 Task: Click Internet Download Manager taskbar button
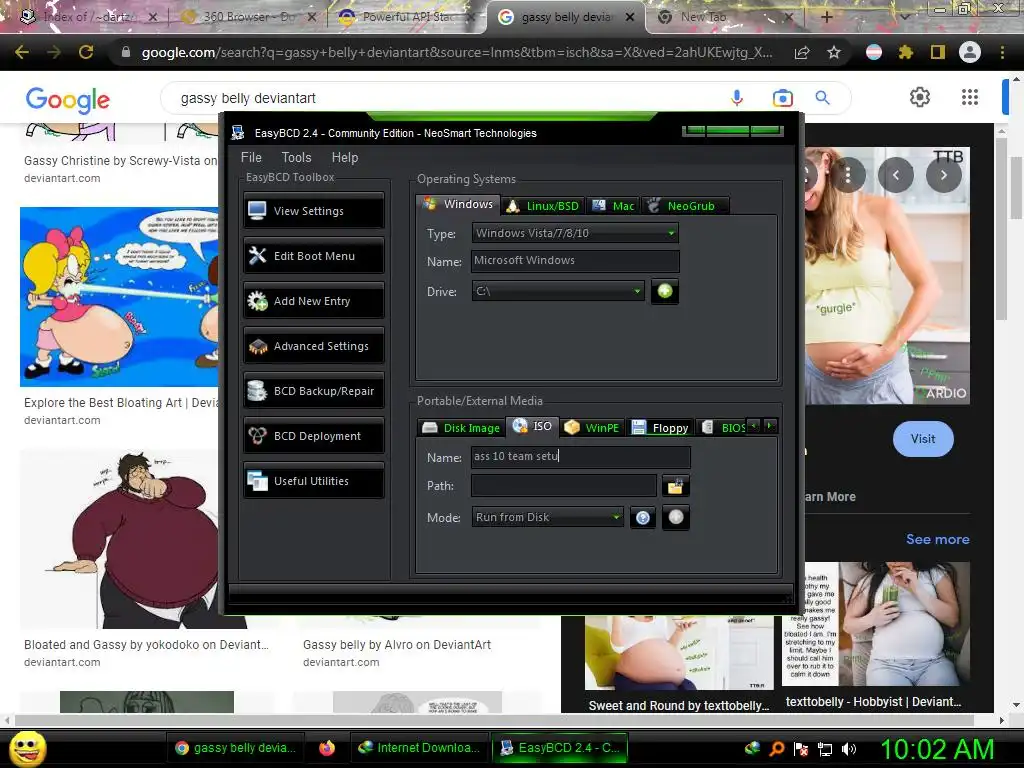click(x=419, y=748)
